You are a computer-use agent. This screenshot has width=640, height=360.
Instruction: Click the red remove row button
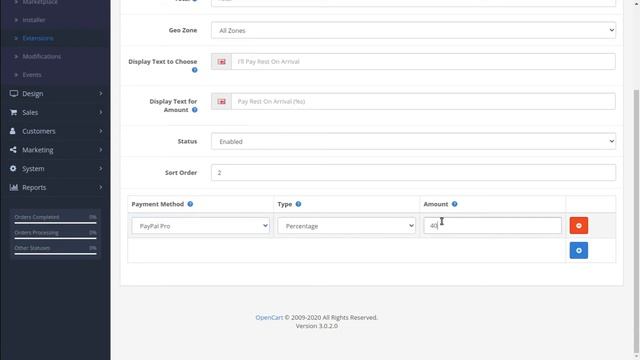[578, 225]
